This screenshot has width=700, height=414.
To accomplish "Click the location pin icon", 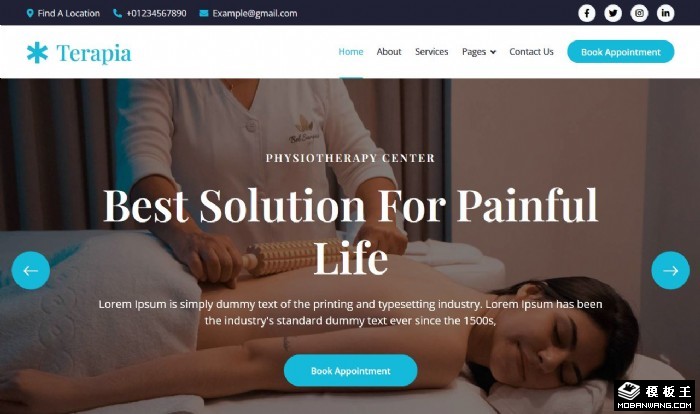I will (30, 13).
